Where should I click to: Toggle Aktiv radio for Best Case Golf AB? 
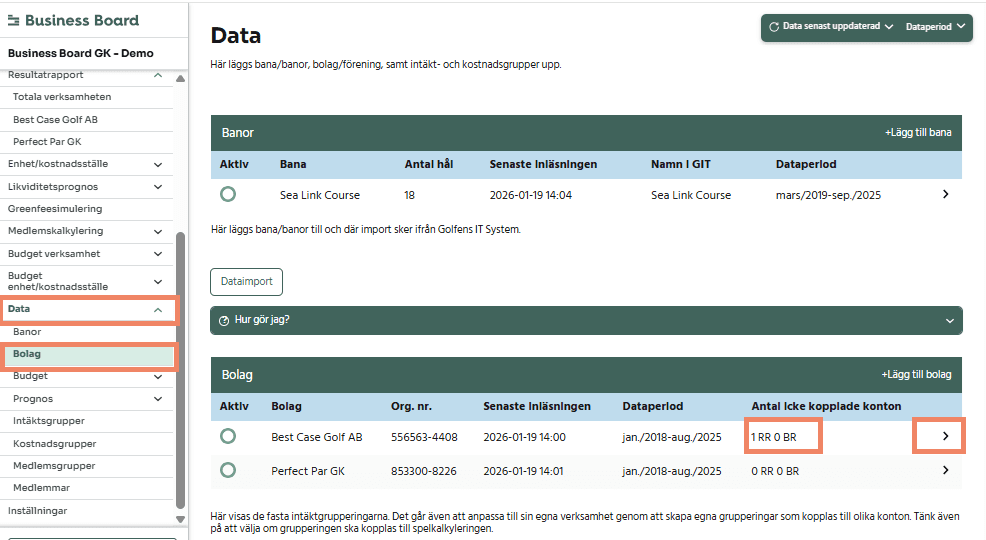click(228, 436)
